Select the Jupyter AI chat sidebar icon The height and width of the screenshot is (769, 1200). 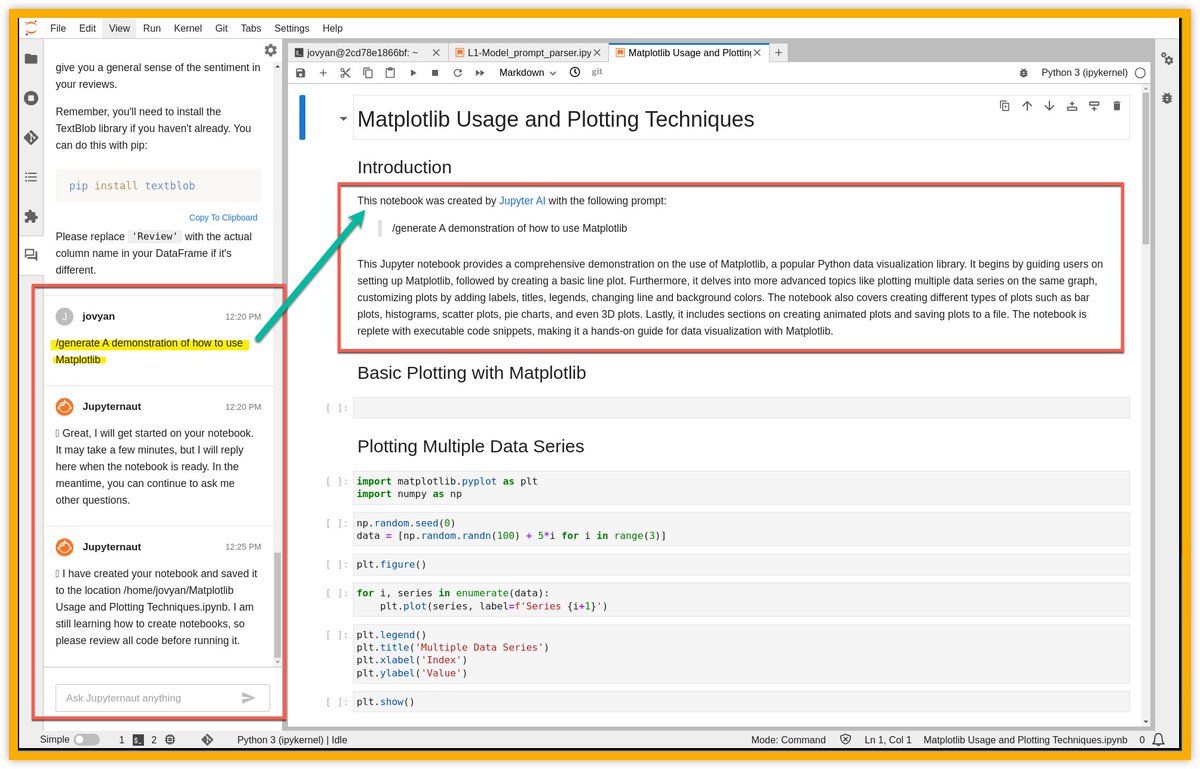pos(31,255)
